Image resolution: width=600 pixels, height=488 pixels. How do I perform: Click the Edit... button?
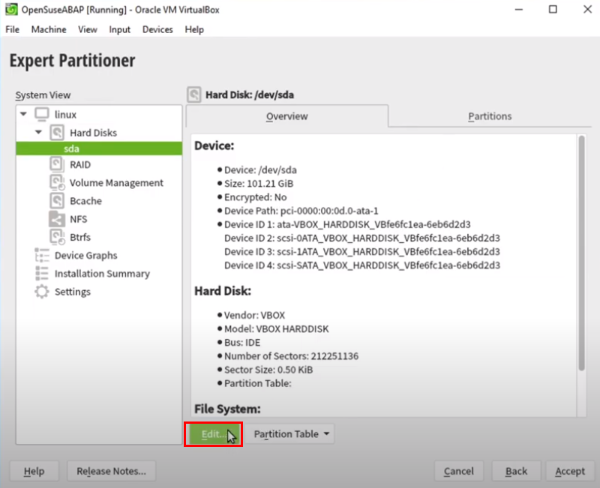tap(214, 434)
